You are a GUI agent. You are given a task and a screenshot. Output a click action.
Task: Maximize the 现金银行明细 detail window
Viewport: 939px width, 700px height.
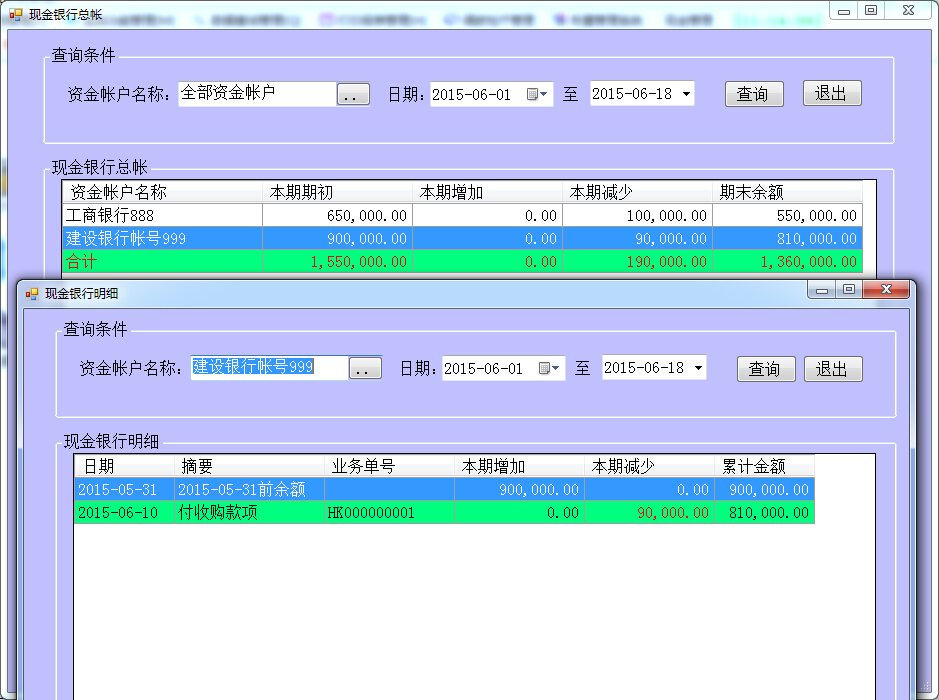click(x=849, y=290)
